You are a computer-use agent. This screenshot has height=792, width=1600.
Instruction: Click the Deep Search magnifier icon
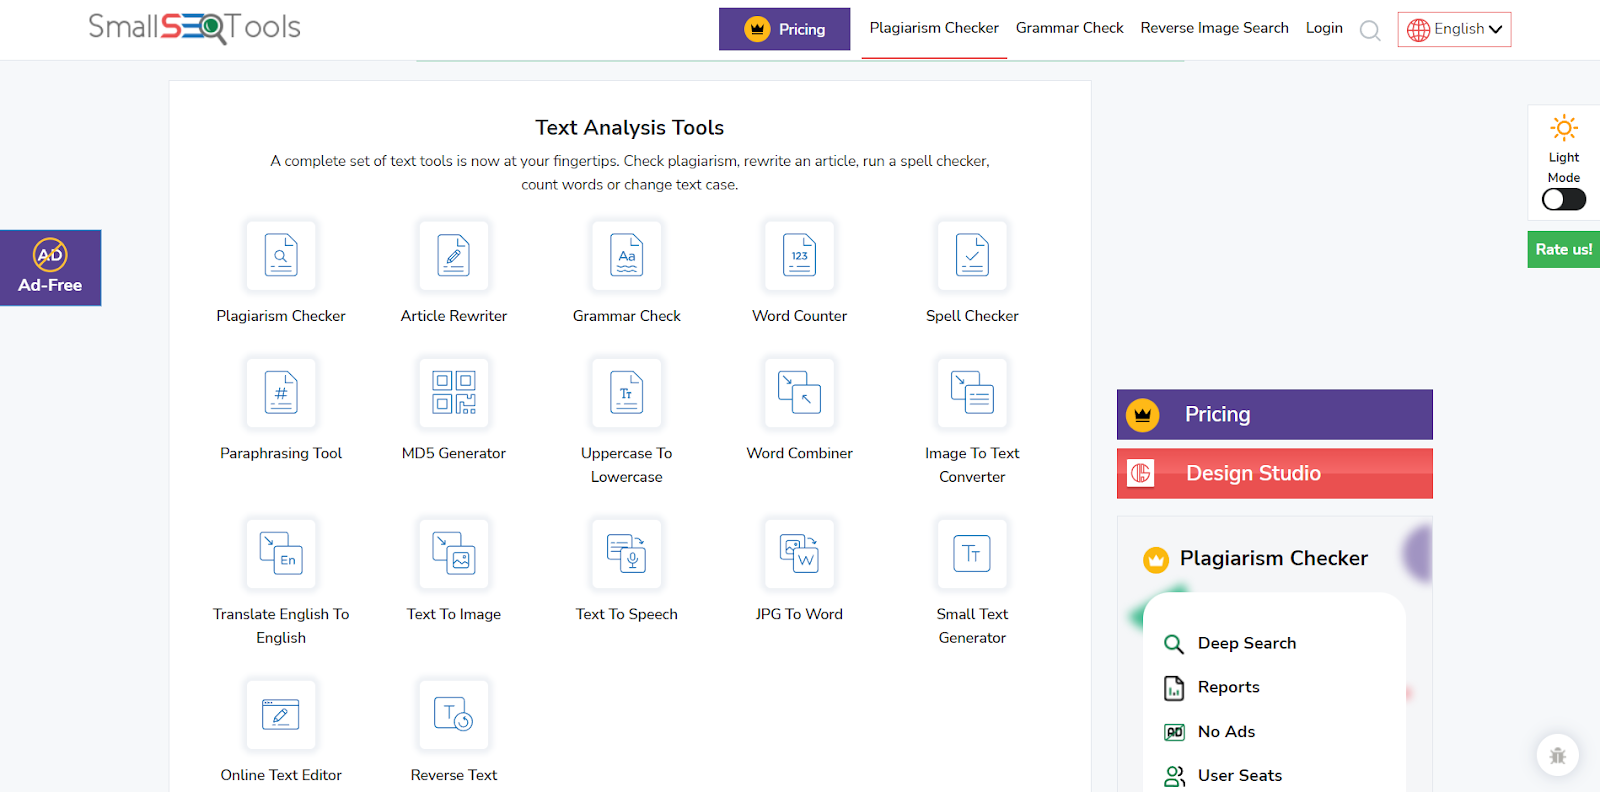coord(1174,644)
